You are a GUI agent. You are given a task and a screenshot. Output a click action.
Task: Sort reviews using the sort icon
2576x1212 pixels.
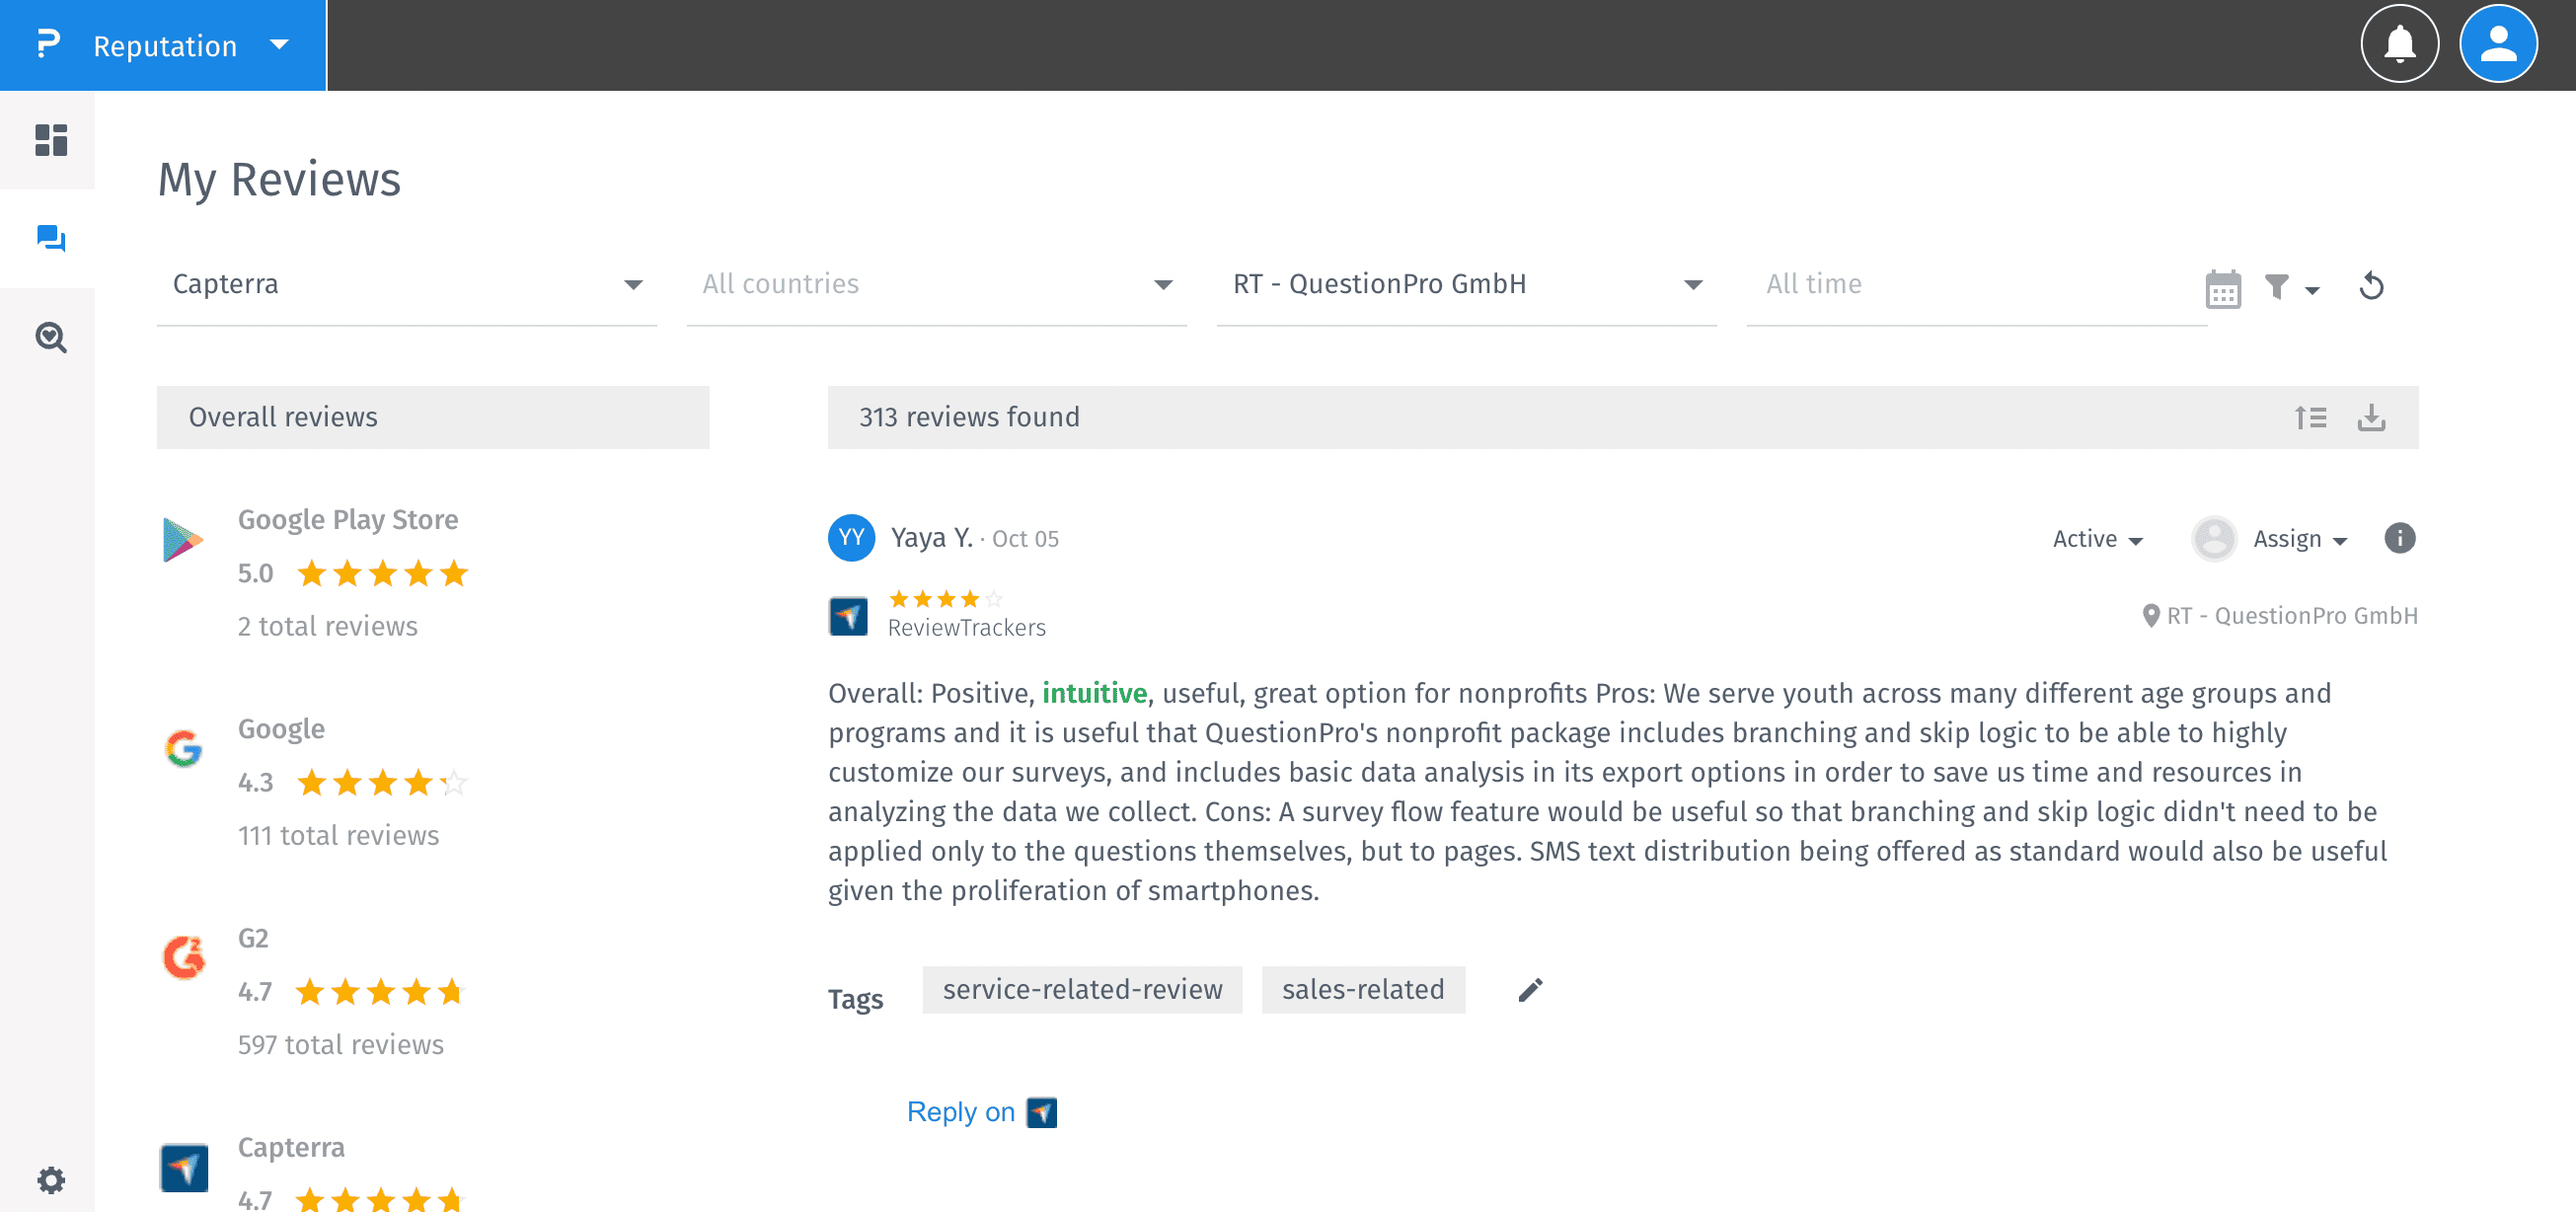coord(2310,417)
